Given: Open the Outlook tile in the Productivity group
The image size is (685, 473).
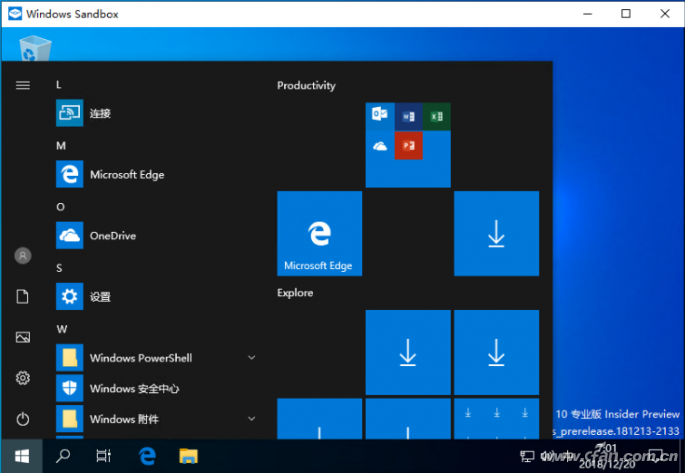Looking at the screenshot, I should 380,116.
